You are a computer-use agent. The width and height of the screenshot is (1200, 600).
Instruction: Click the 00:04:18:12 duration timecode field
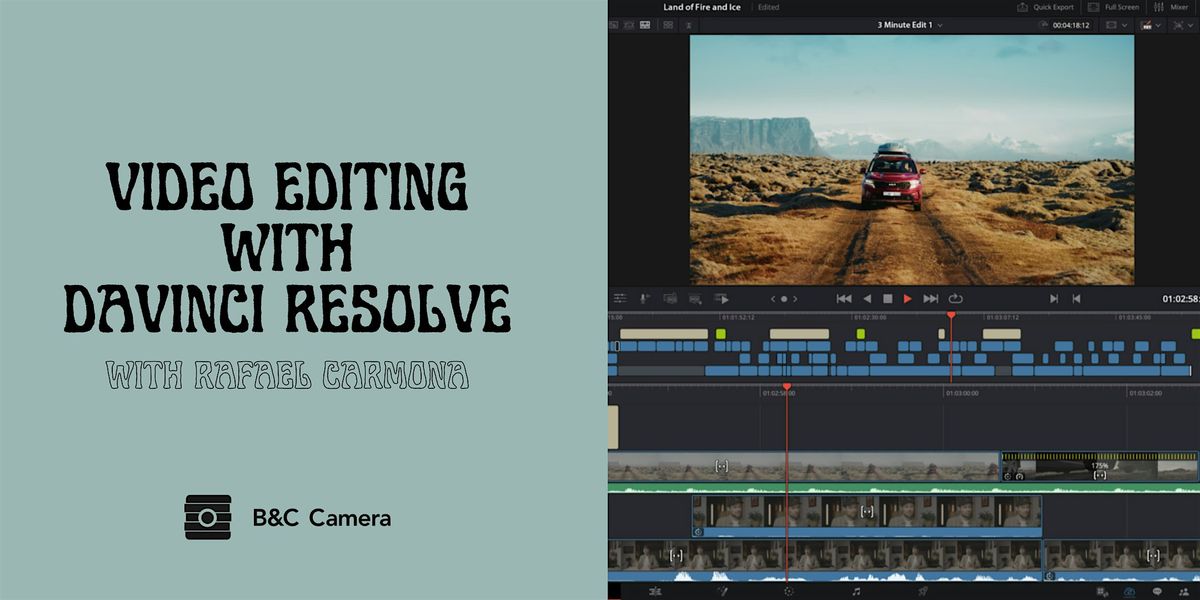tap(1070, 25)
